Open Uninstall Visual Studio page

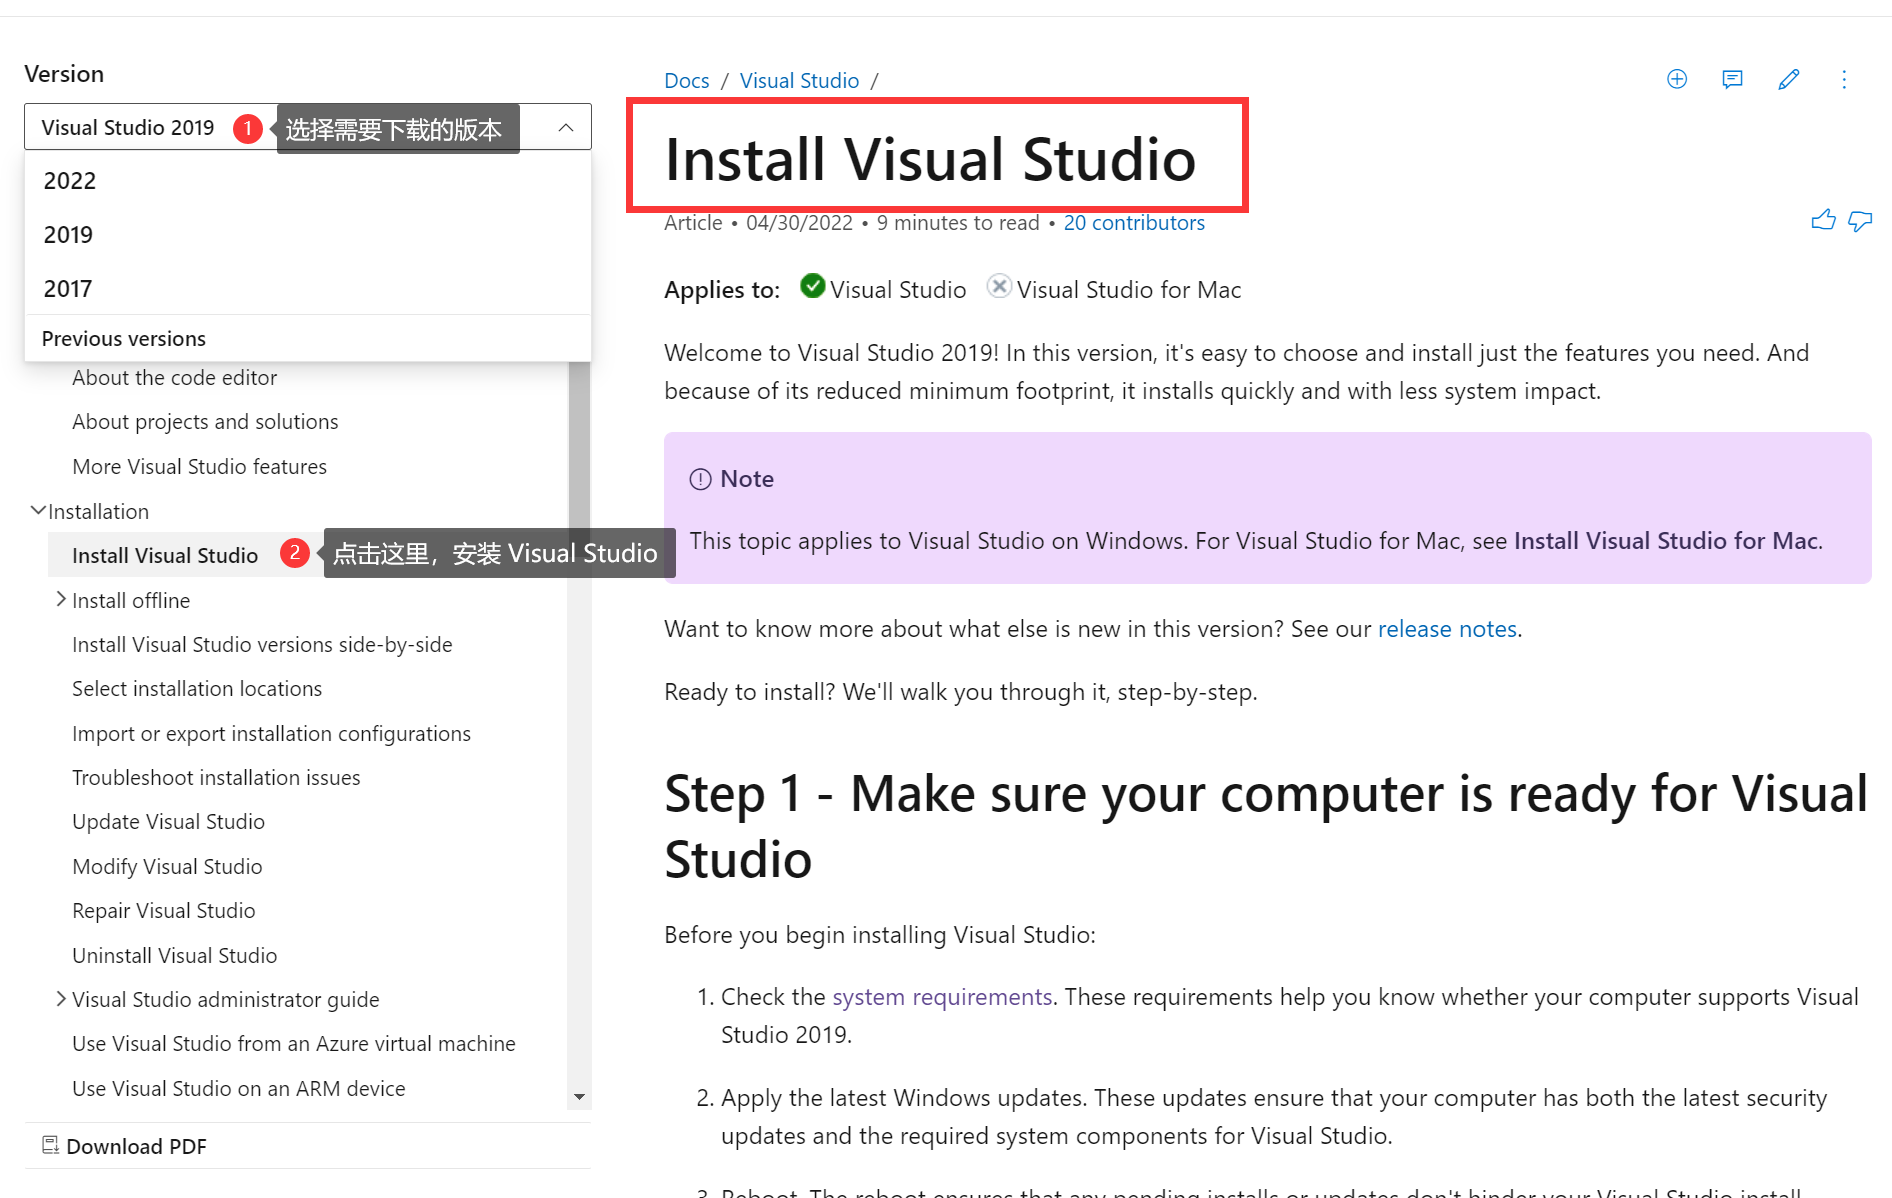(x=175, y=956)
